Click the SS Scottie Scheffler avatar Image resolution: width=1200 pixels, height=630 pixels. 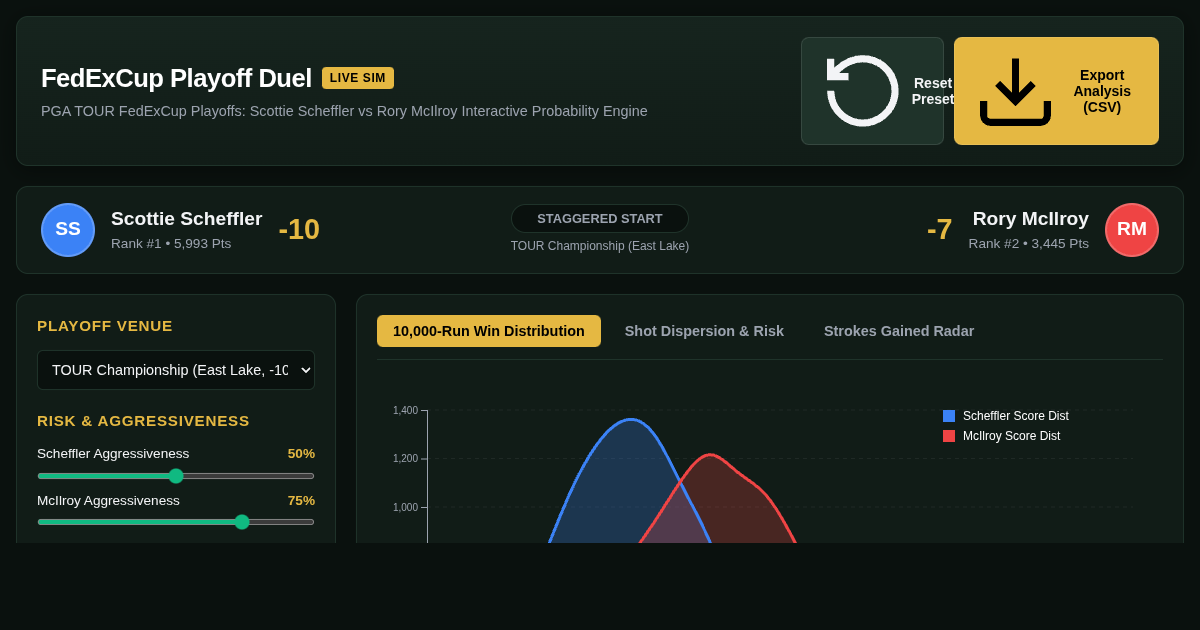[x=68, y=230]
